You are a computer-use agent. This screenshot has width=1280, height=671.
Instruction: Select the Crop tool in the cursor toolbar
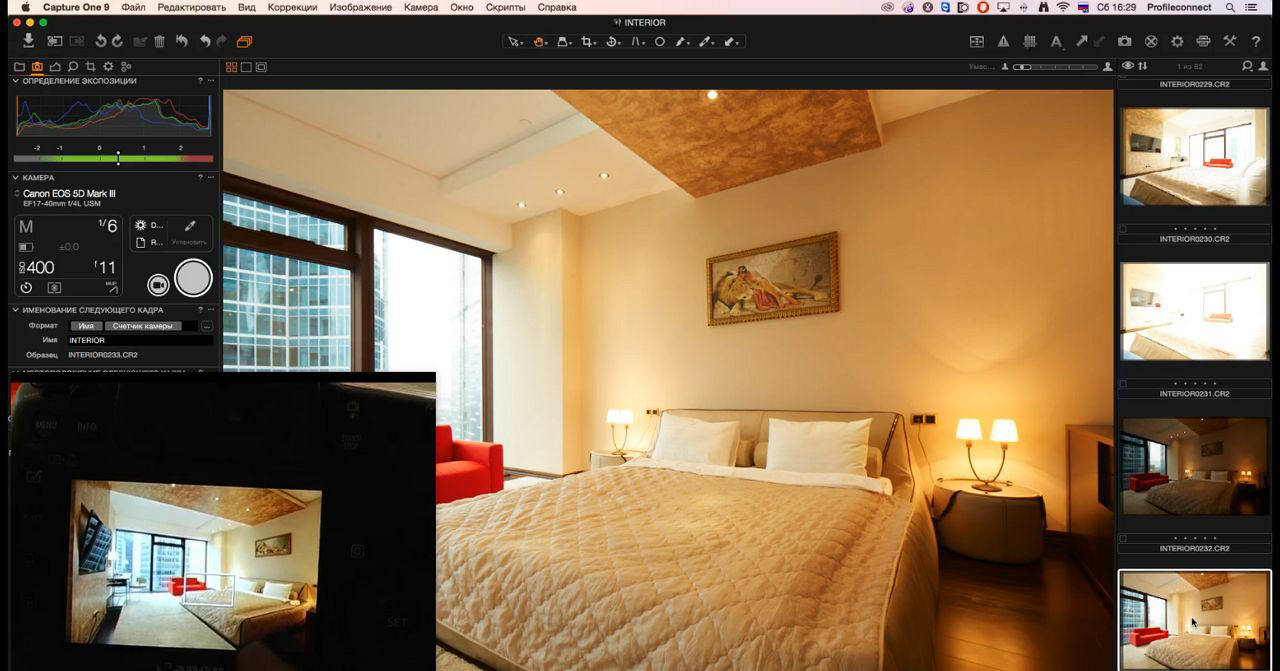(x=588, y=42)
